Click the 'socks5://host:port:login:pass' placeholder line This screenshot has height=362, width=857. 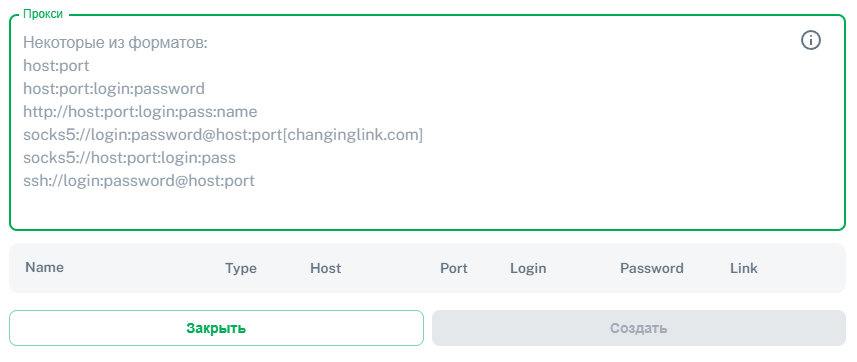[129, 157]
